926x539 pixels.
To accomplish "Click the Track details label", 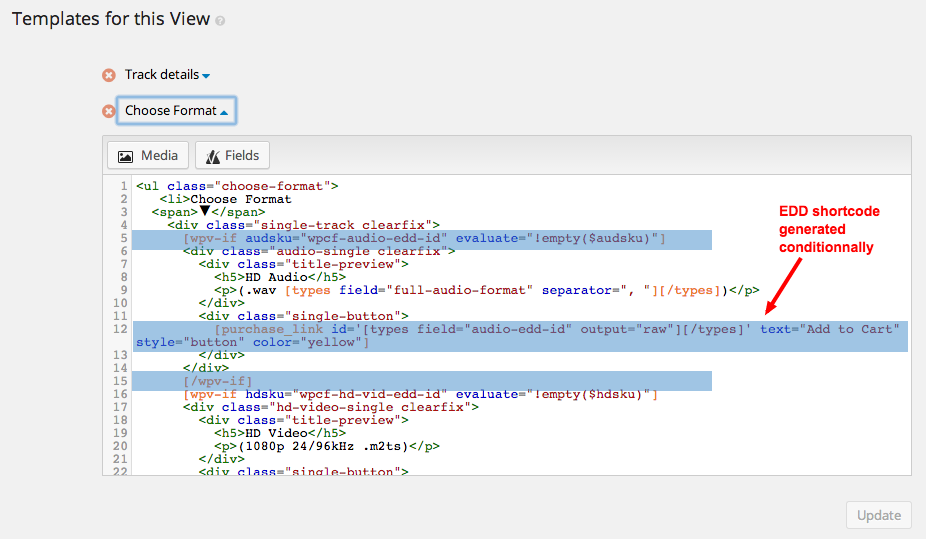I will click(162, 75).
